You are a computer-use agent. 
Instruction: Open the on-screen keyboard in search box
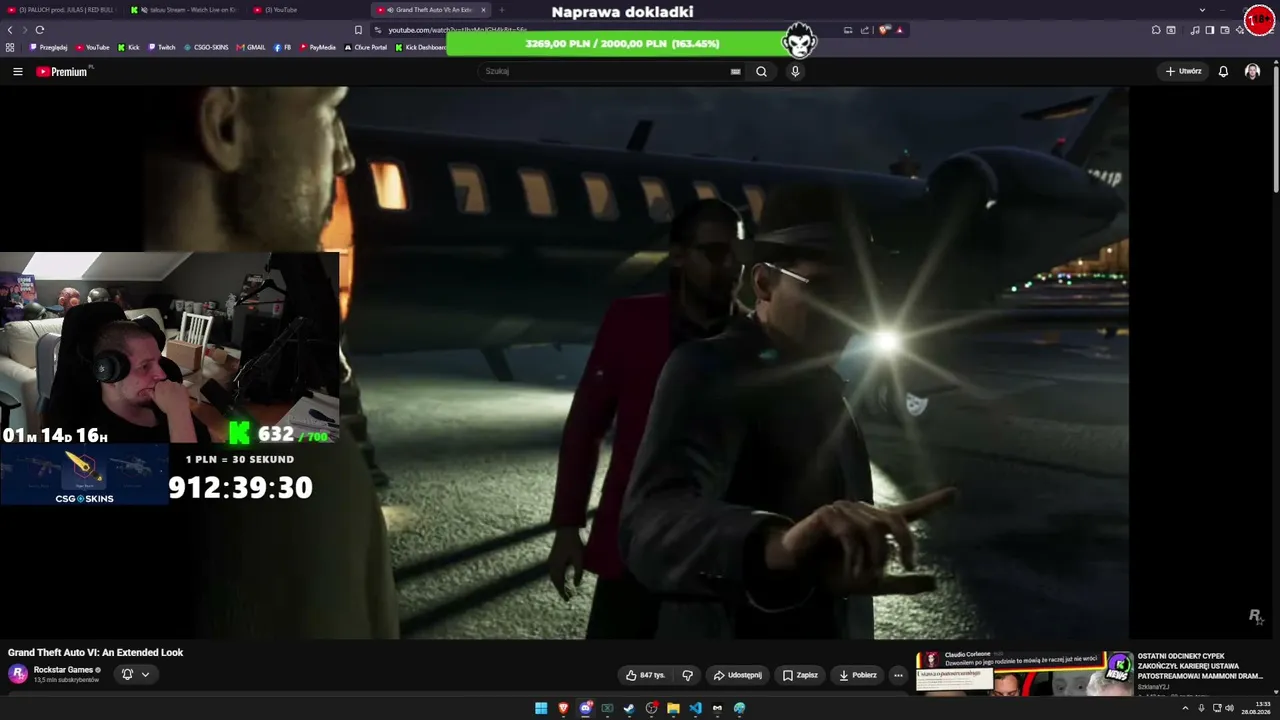pos(735,72)
